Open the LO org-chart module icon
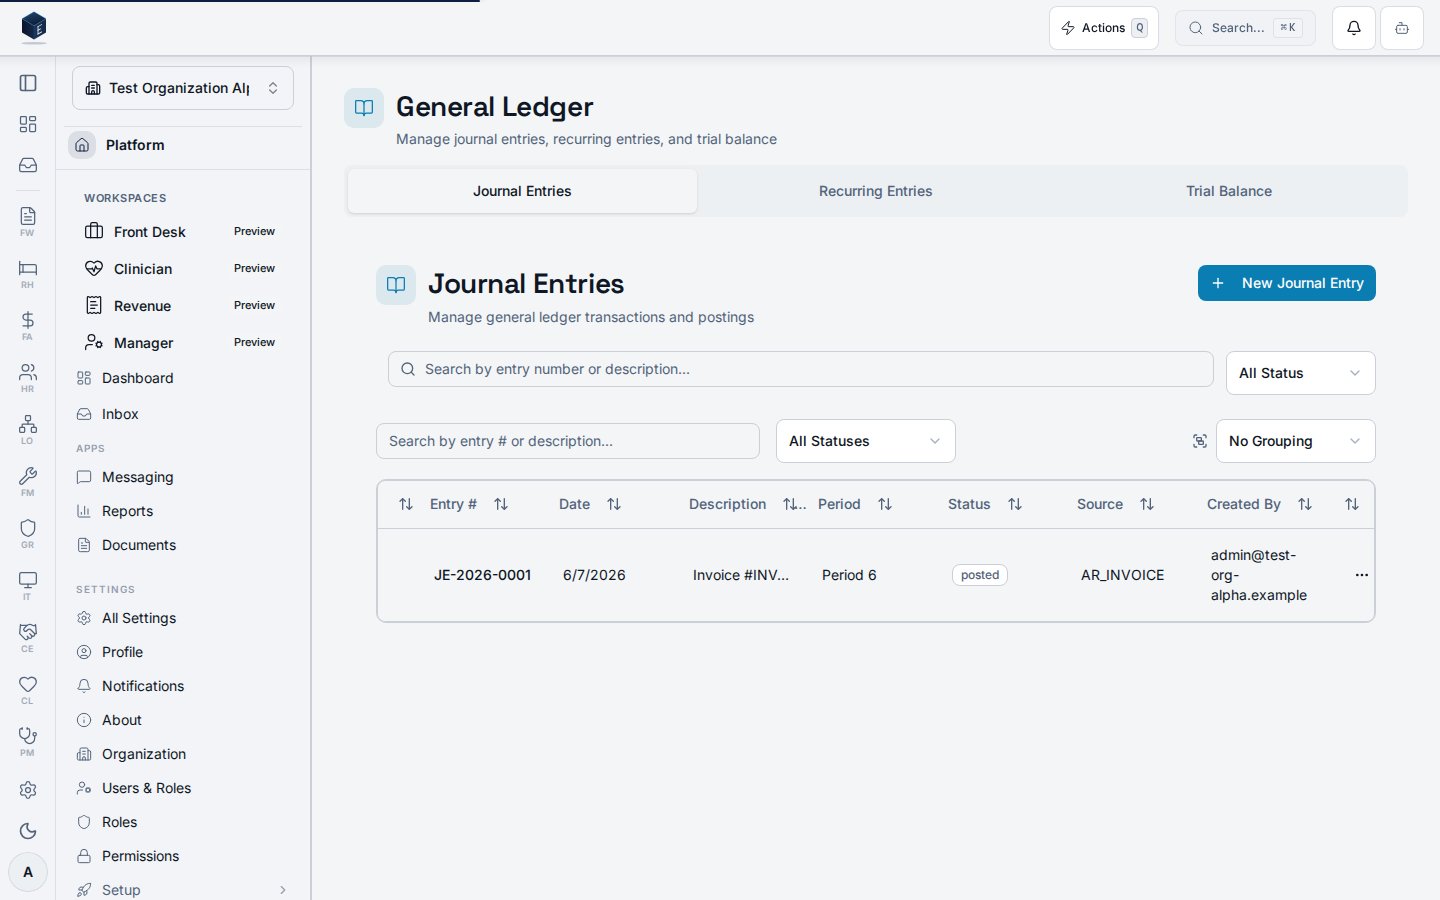Screen dimensions: 1440x900 28,429
